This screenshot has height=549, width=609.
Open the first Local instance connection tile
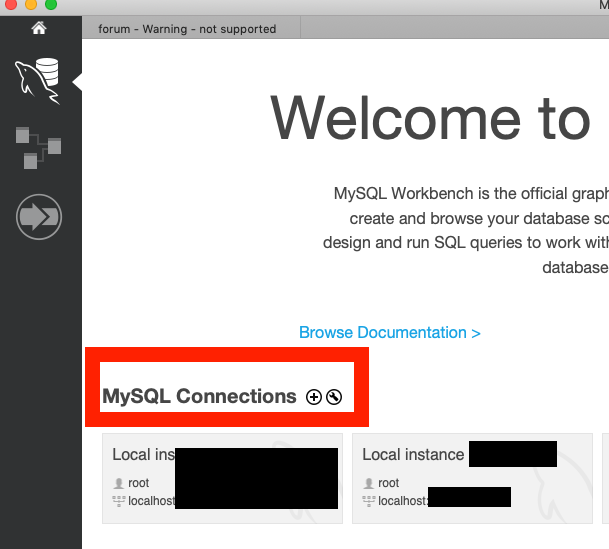tap(223, 478)
